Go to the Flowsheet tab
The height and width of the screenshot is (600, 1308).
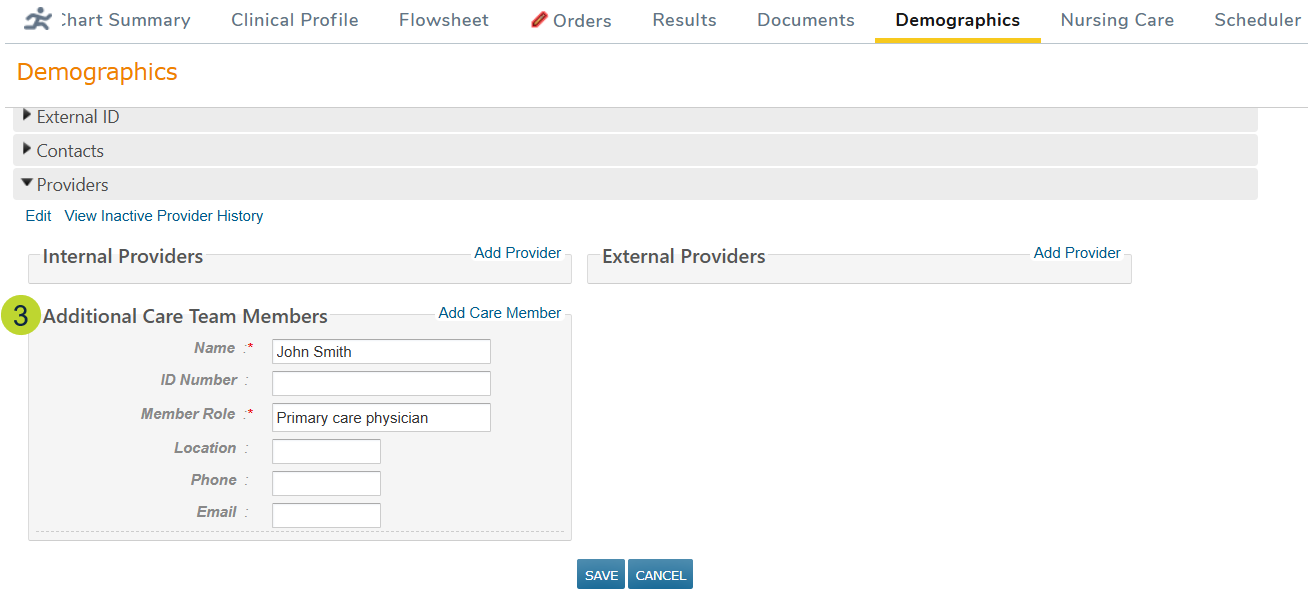click(x=443, y=20)
